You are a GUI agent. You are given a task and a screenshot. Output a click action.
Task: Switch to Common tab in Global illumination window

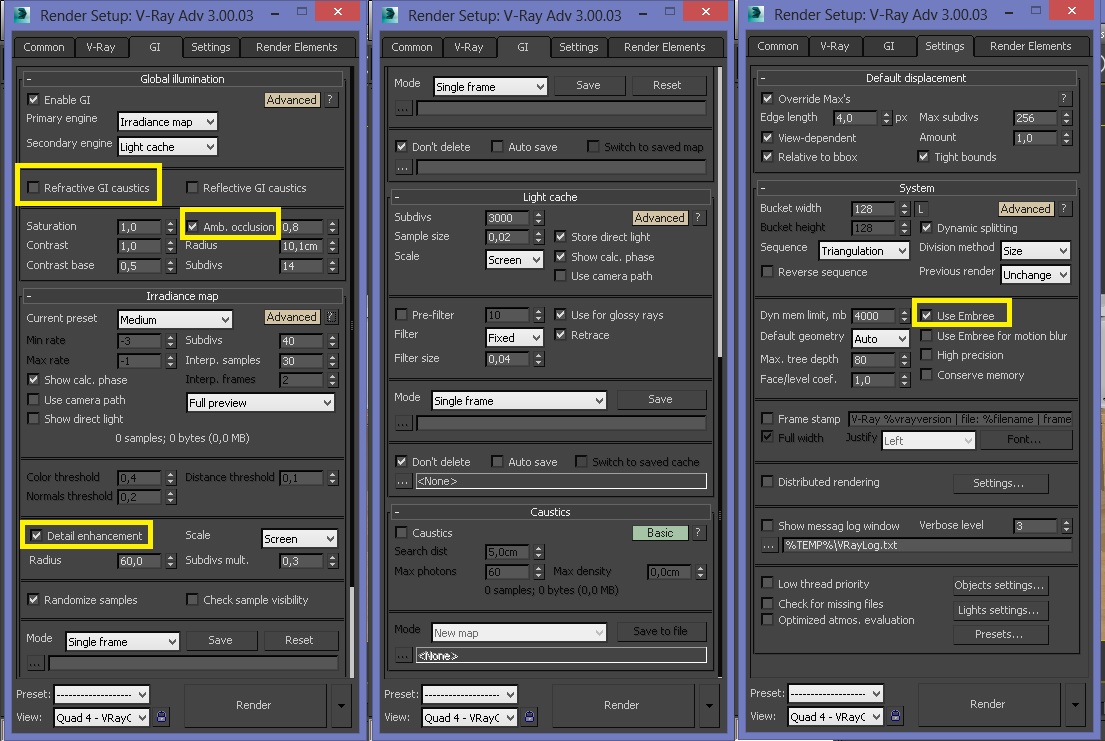tap(44, 47)
